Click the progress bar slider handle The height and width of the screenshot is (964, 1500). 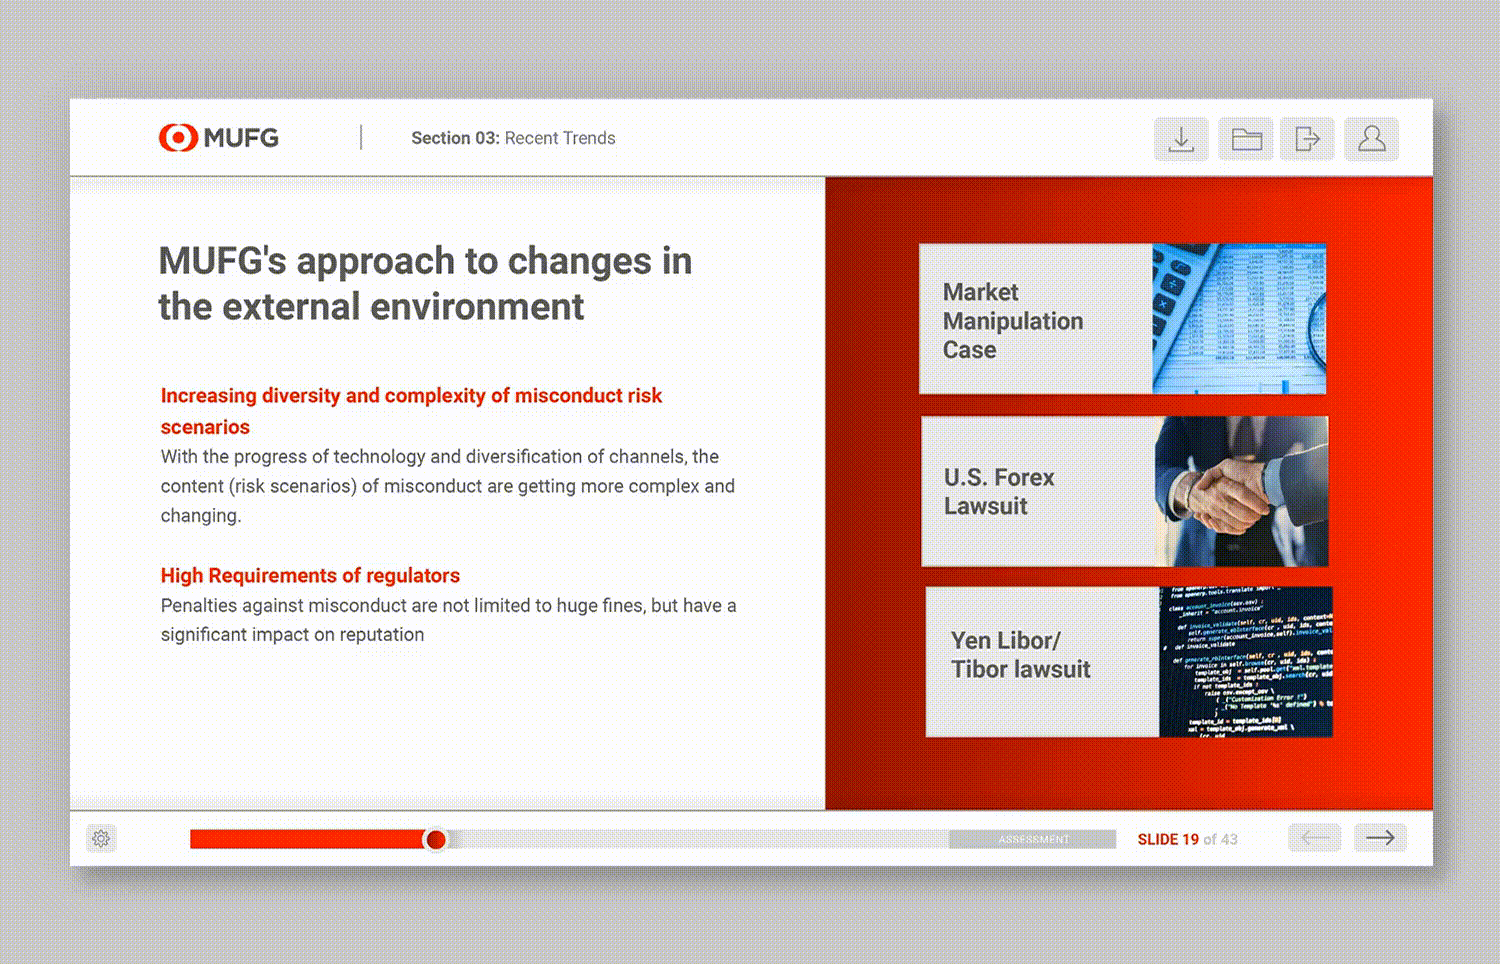[435, 840]
